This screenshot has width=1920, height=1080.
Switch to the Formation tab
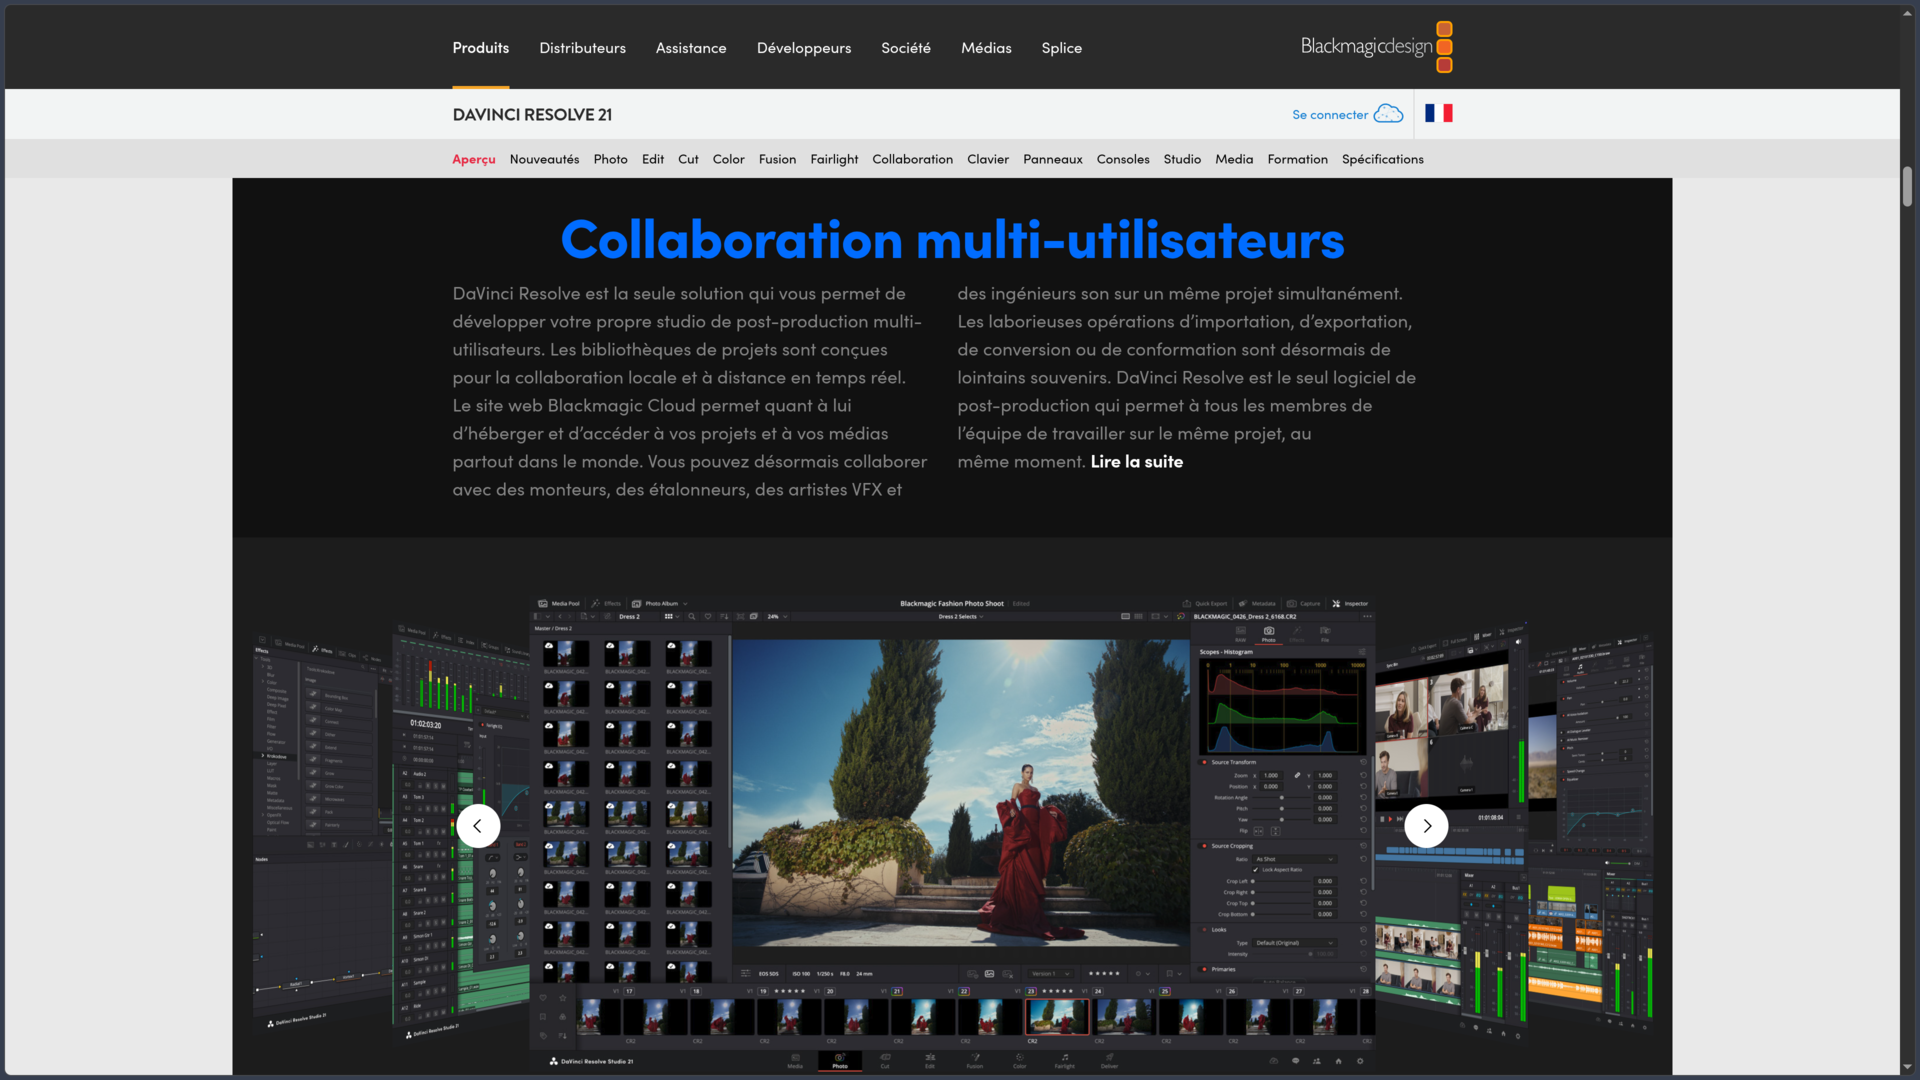(x=1297, y=159)
